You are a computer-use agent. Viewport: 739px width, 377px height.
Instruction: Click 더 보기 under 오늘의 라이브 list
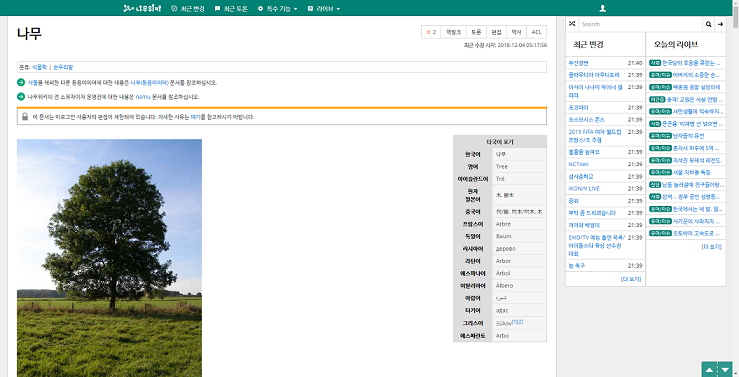[x=712, y=246]
